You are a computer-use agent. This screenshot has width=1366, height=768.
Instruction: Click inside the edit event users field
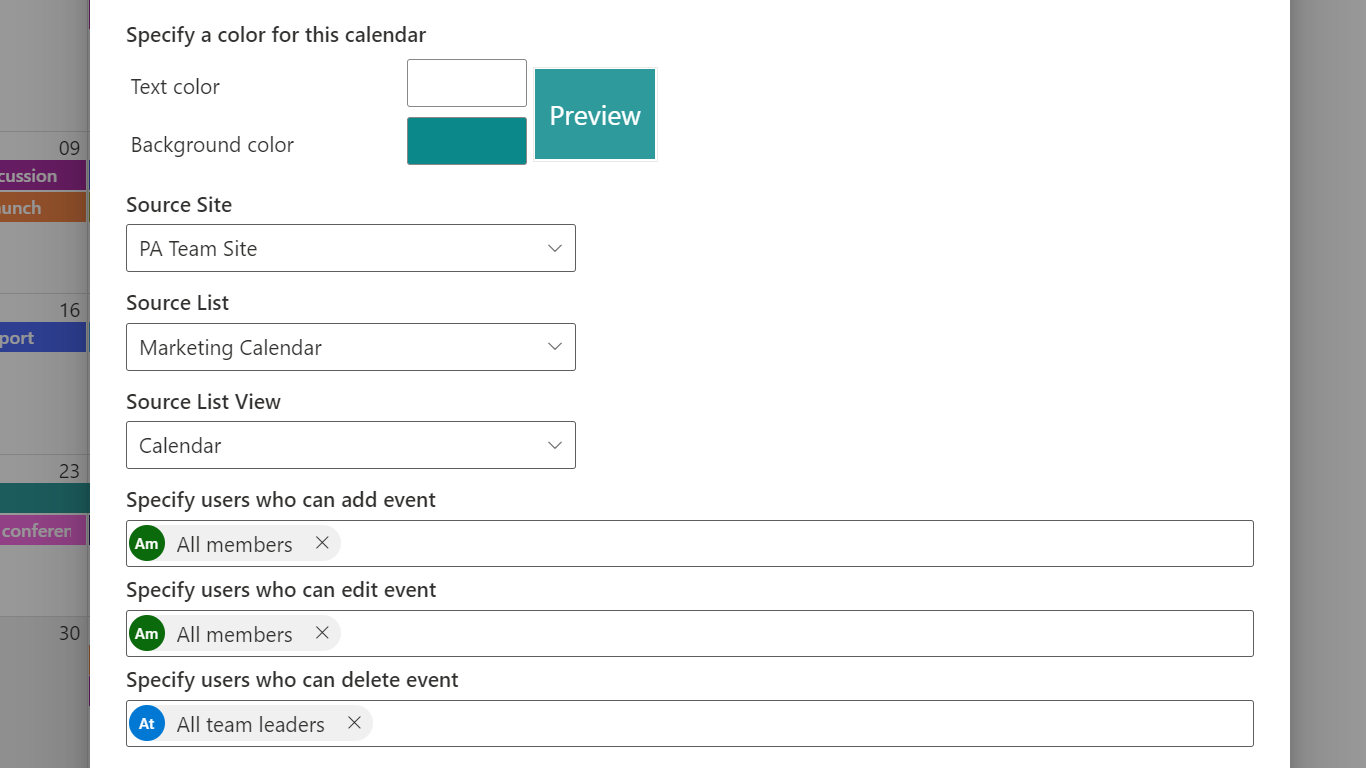point(790,634)
